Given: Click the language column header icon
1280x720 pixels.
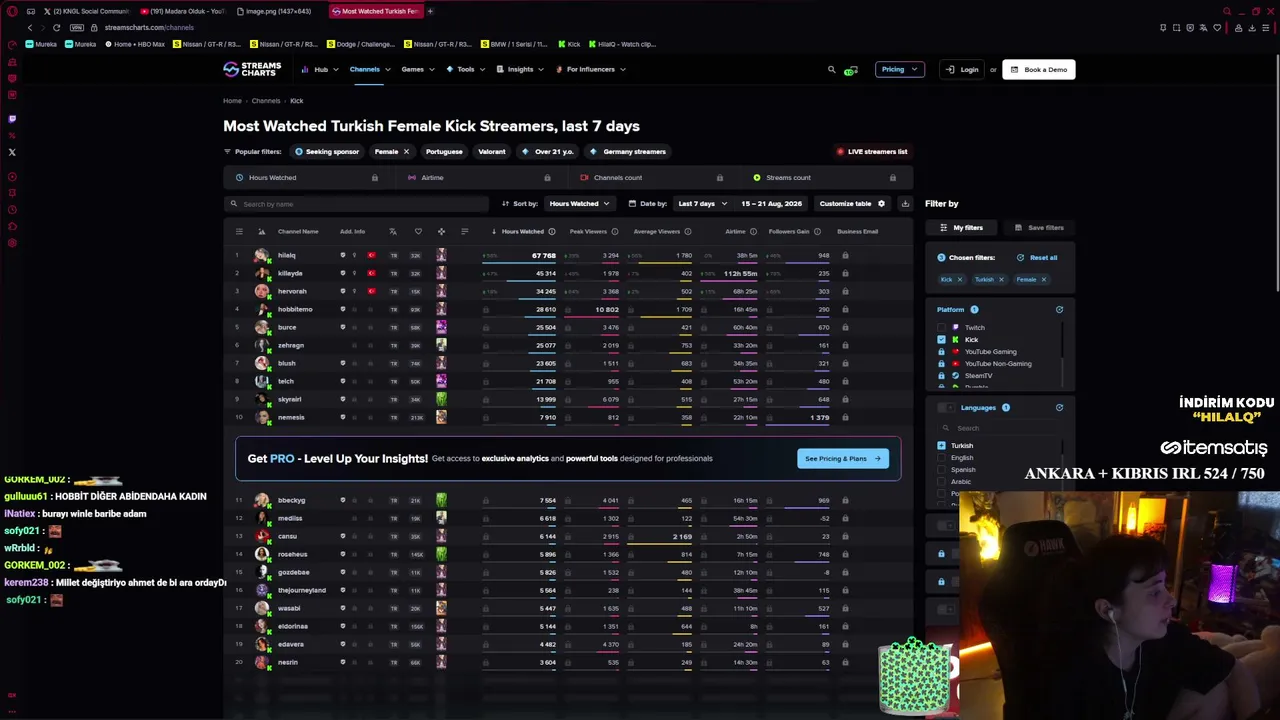Looking at the screenshot, I should point(393,232).
